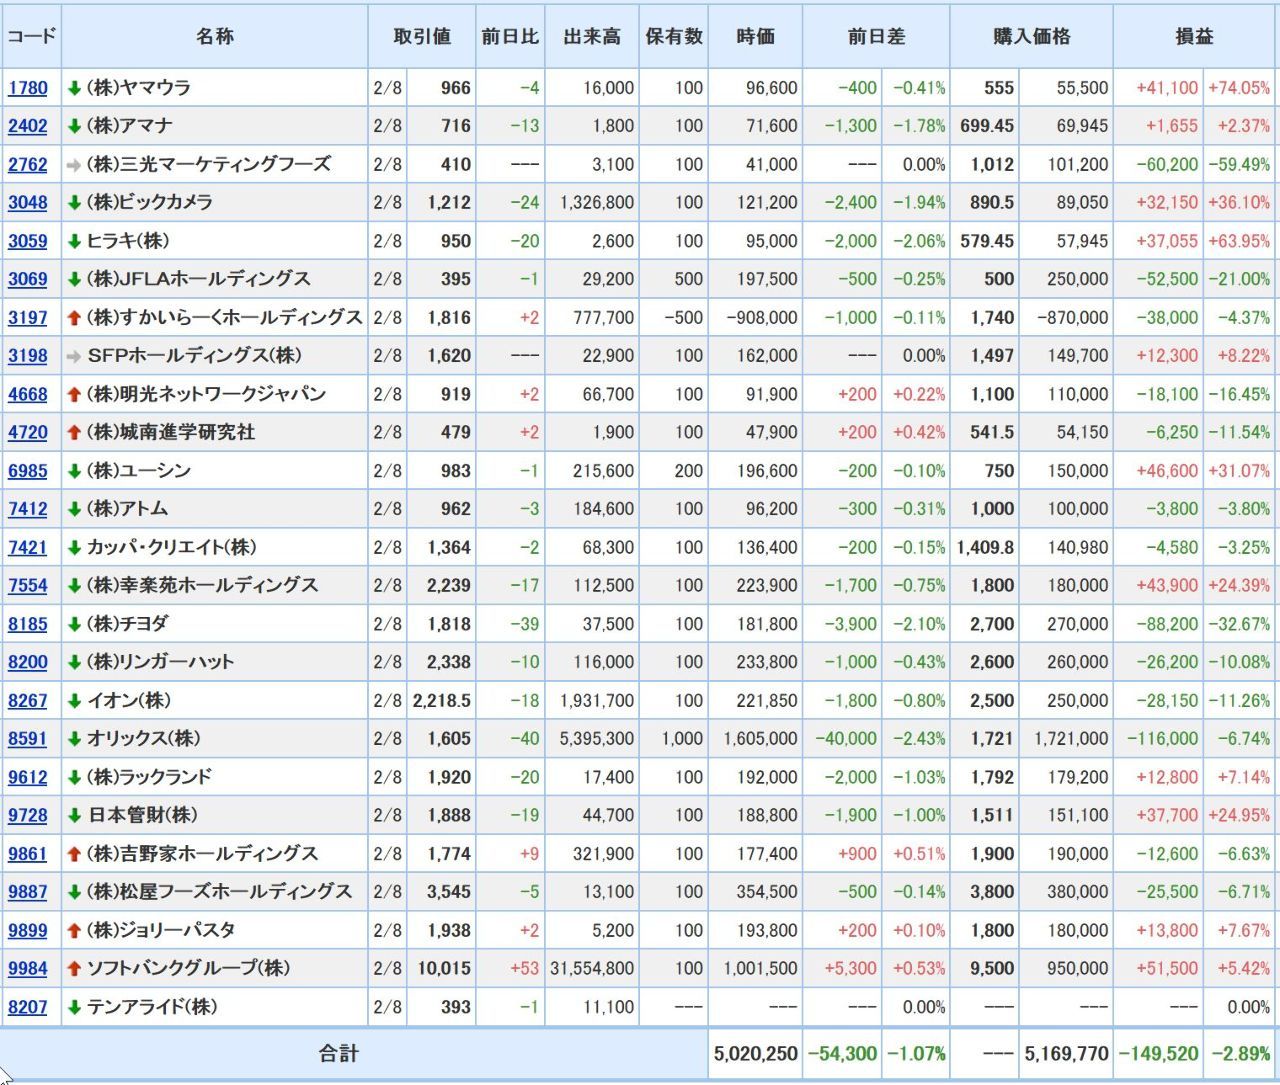Viewport: 1280px width, 1085px height.
Task: Click the red up arrow beside (株)明光ネットワークジャパン
Action: click(74, 394)
